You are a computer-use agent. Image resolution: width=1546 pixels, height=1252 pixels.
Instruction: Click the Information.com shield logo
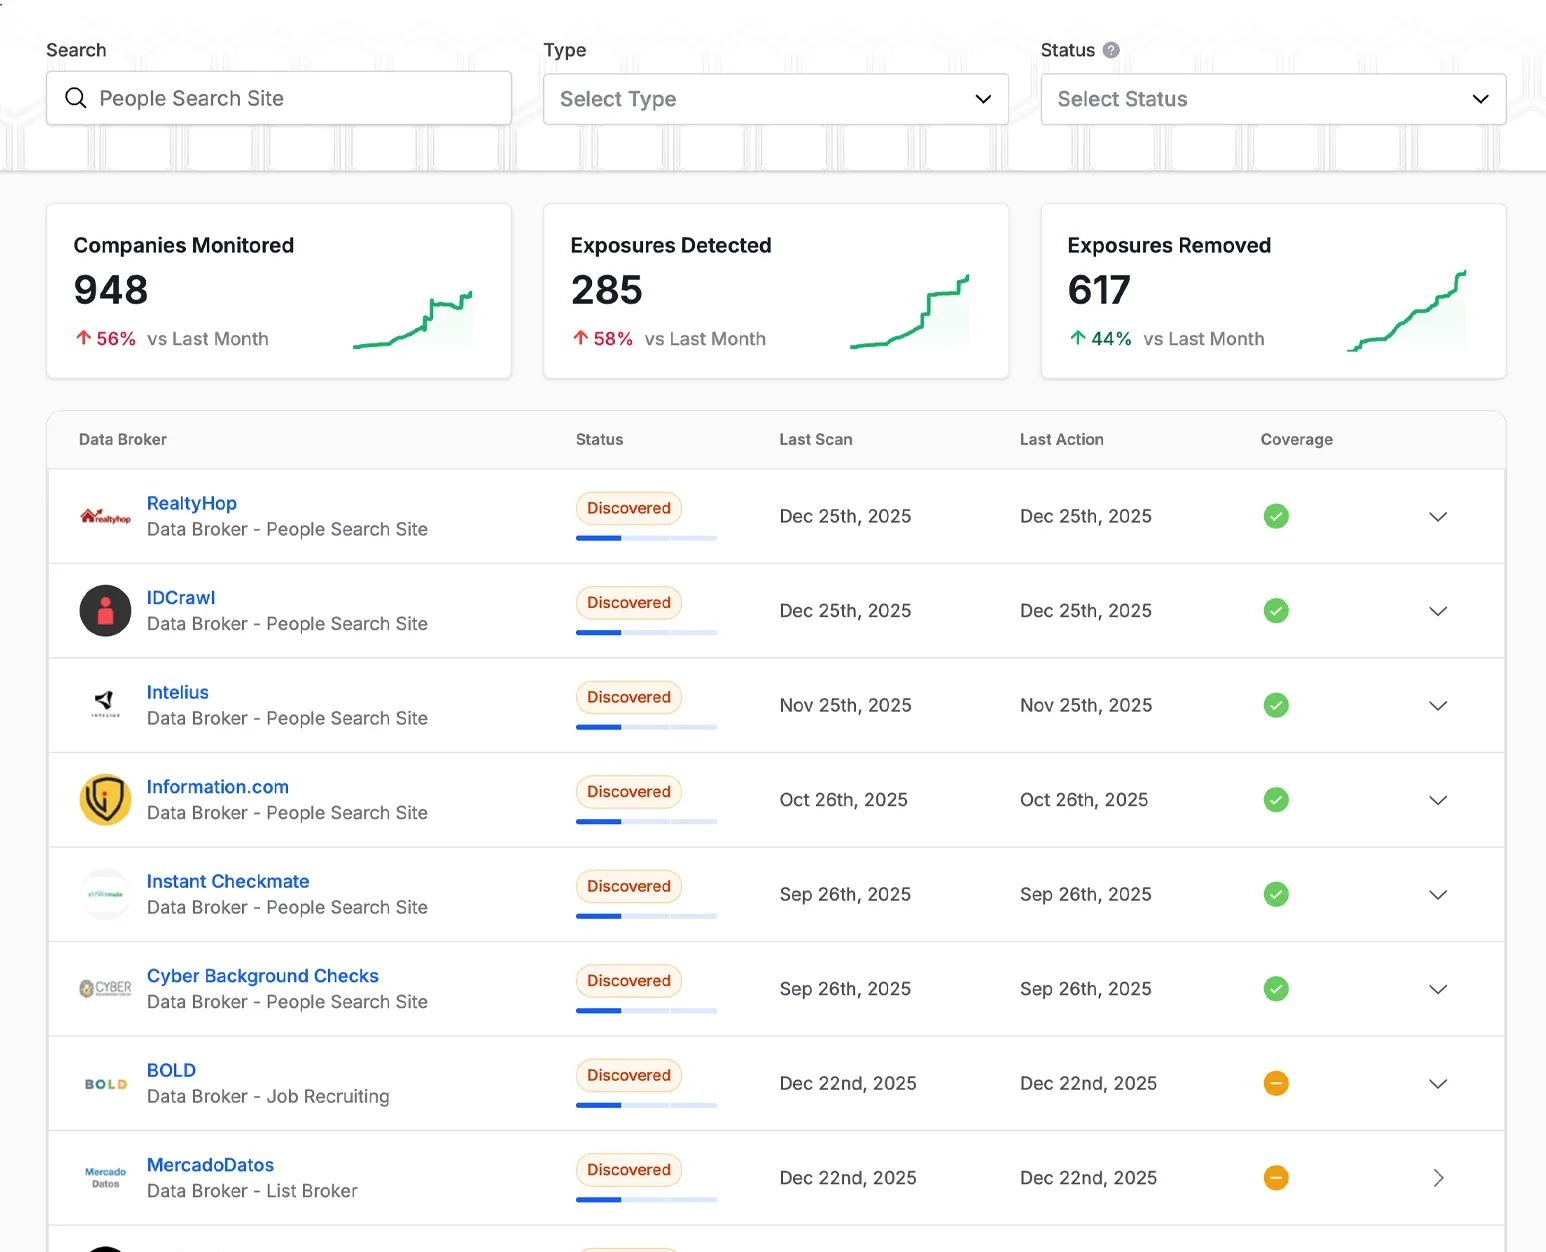105,800
